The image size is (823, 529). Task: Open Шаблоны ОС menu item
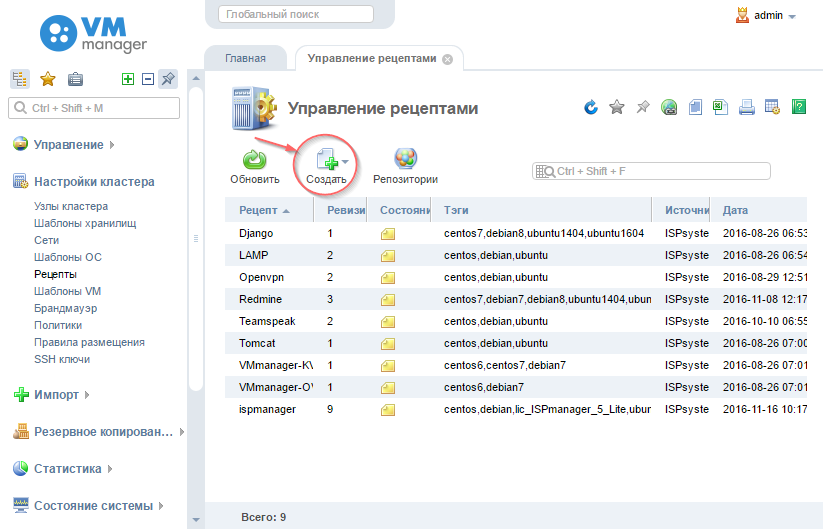point(68,257)
